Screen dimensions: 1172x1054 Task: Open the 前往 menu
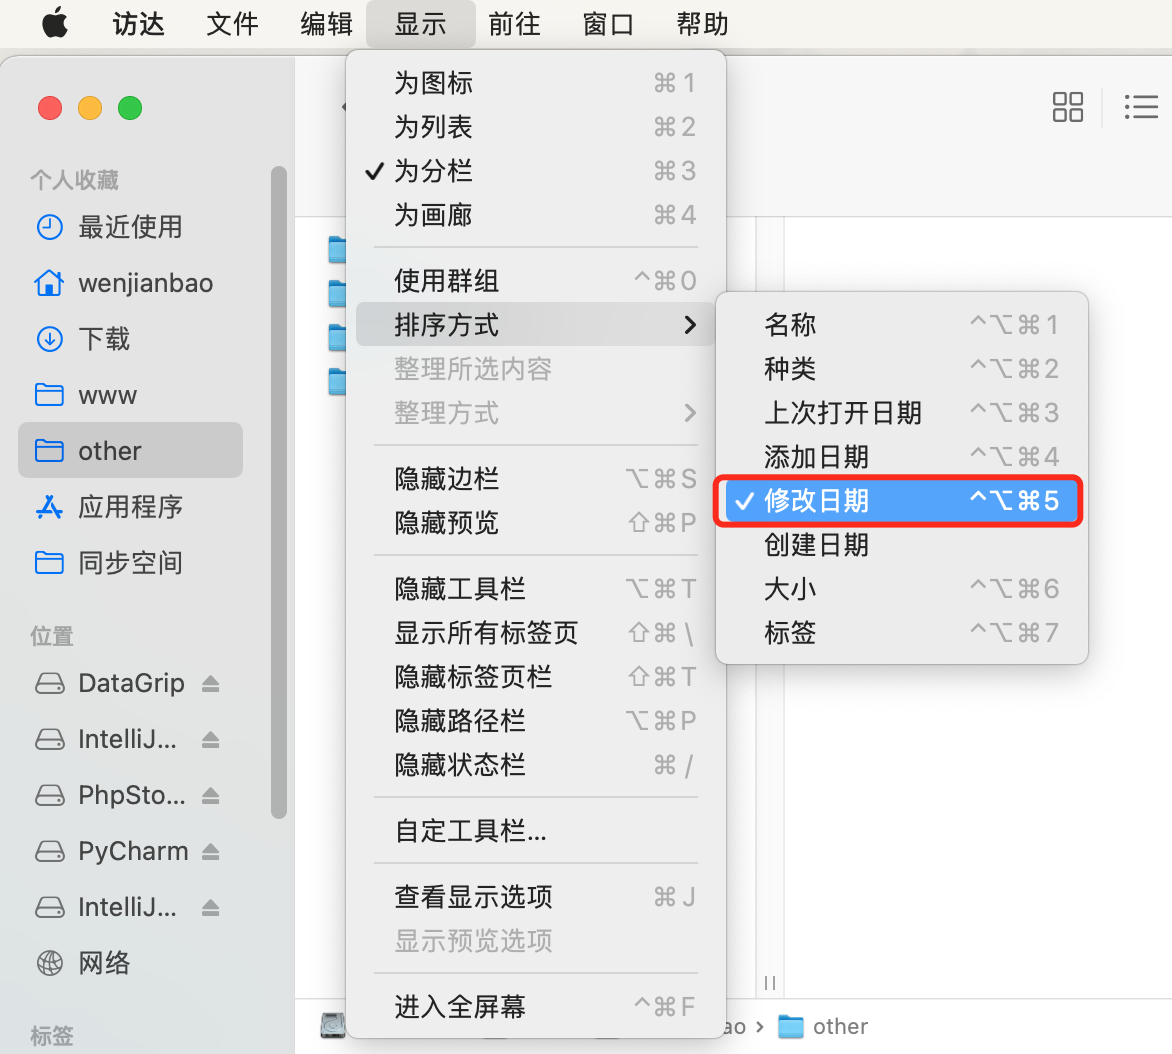pyautogui.click(x=514, y=24)
